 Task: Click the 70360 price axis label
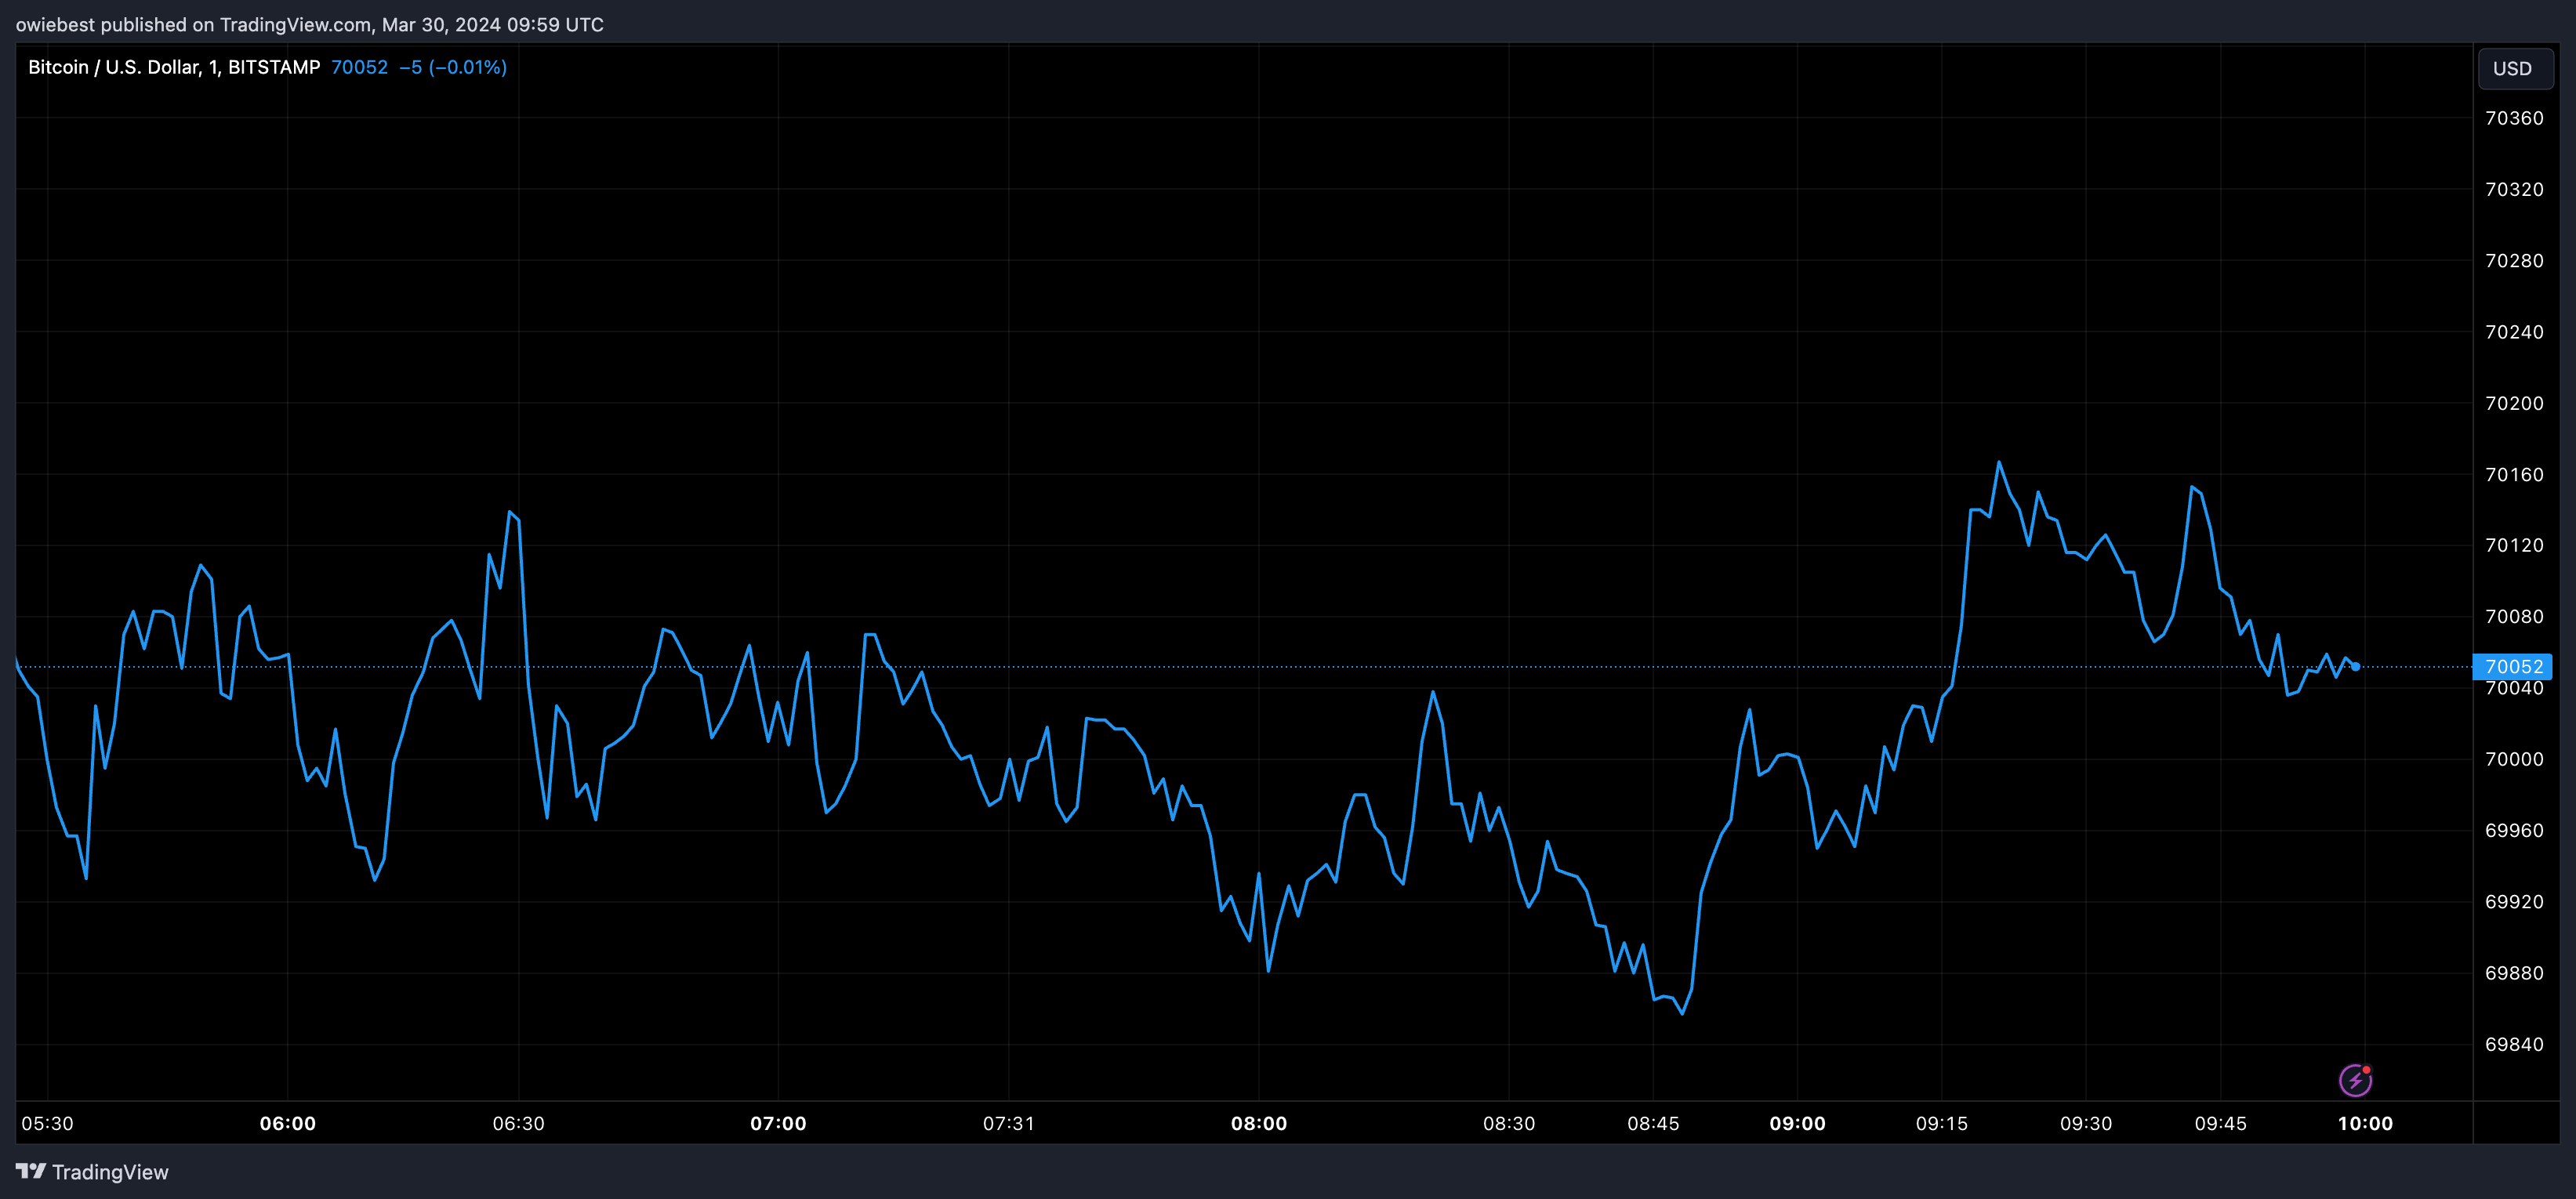[x=2514, y=118]
